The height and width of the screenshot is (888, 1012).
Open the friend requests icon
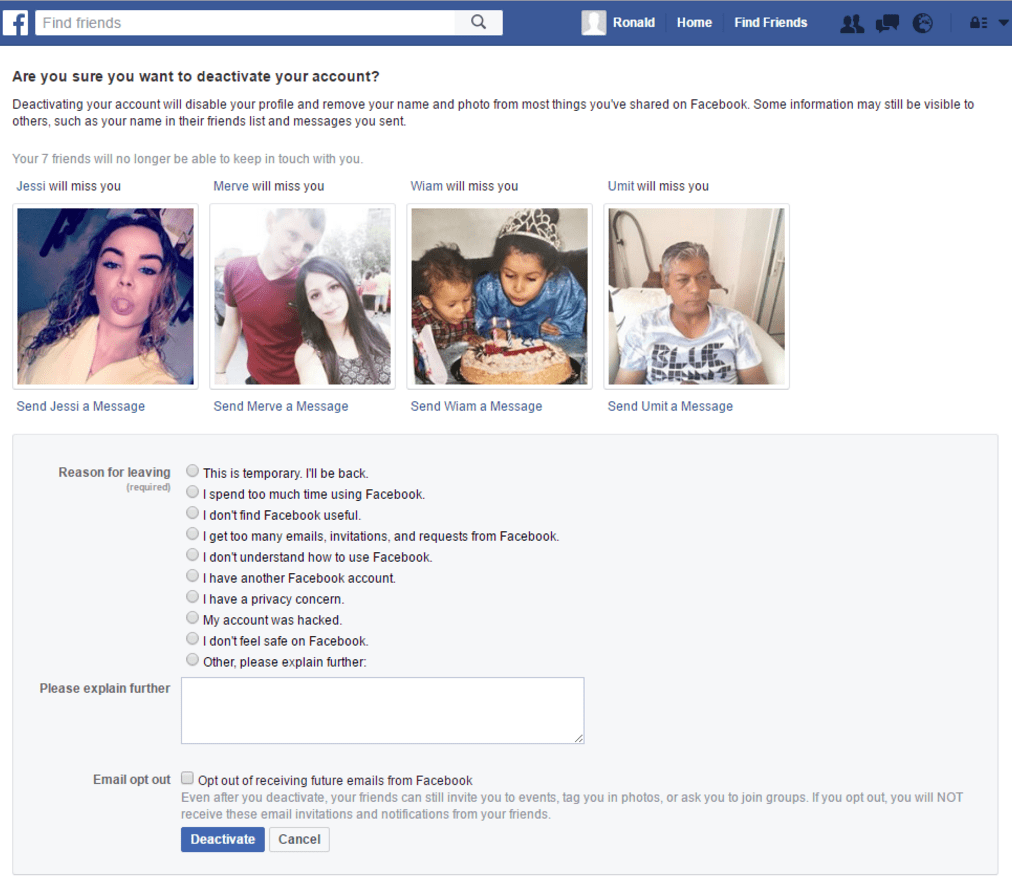pyautogui.click(x=852, y=23)
